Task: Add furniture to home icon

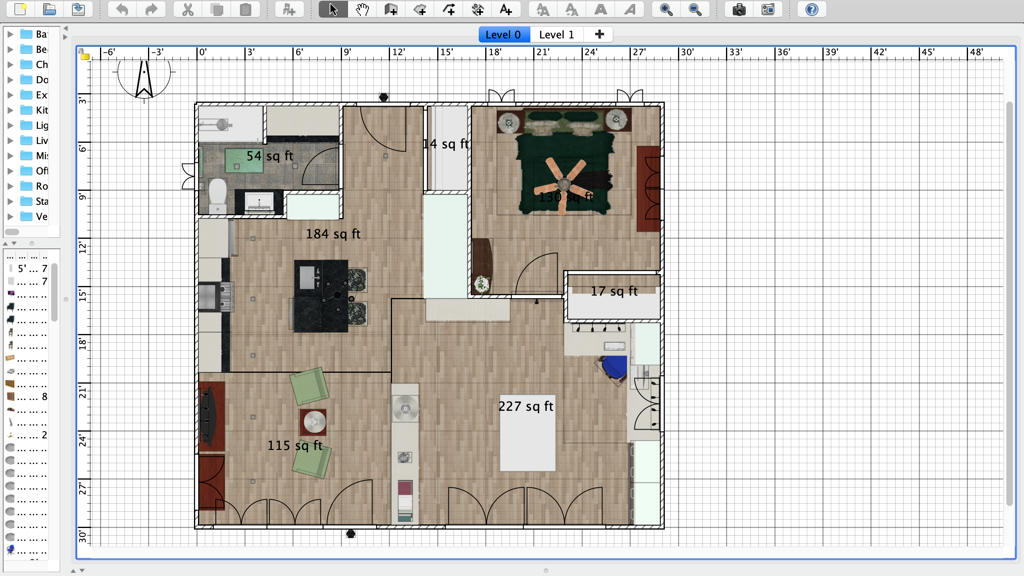Action: (288, 9)
